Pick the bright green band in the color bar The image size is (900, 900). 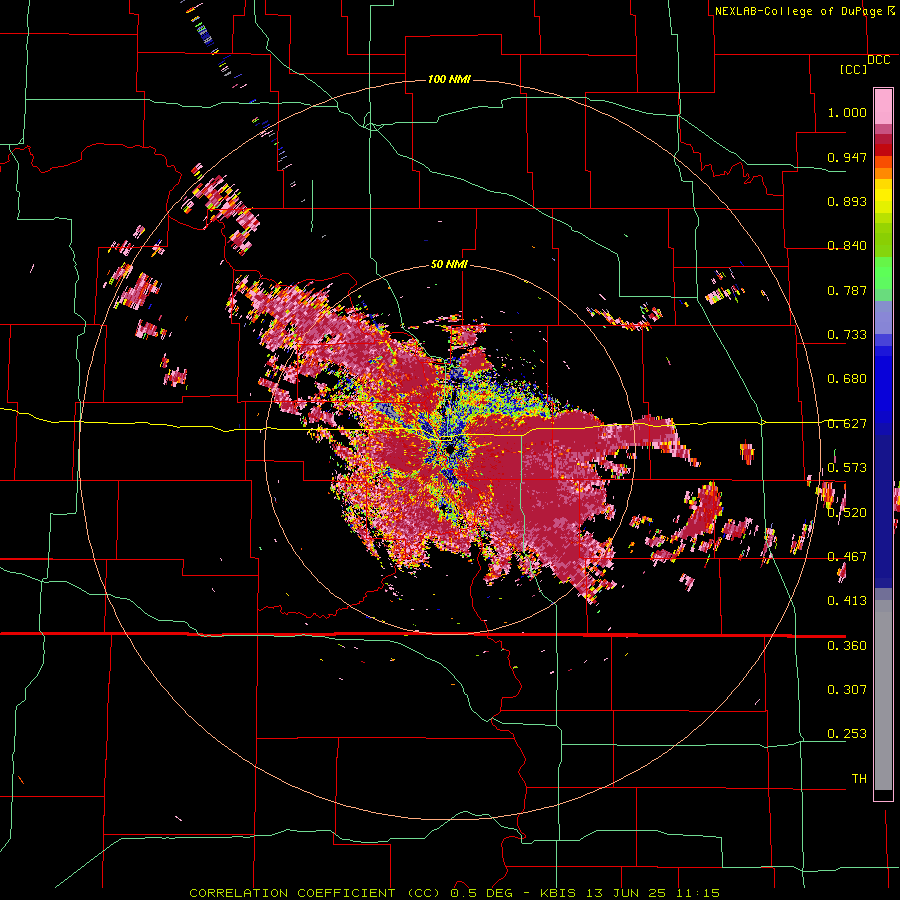point(883,272)
